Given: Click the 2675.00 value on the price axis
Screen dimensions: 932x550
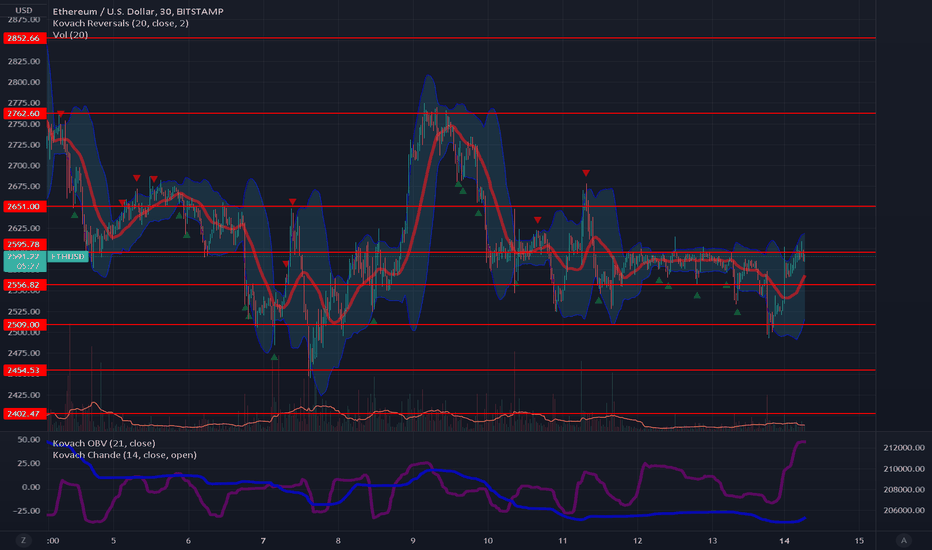Looking at the screenshot, I should [x=24, y=186].
